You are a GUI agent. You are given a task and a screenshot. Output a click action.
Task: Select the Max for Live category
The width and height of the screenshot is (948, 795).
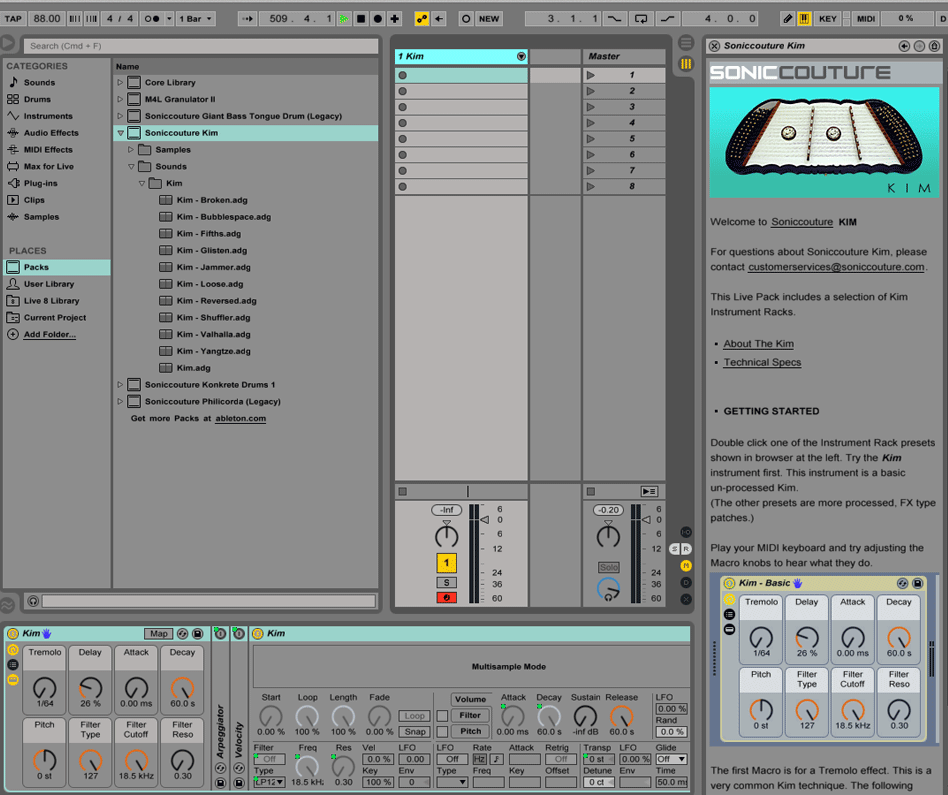pyautogui.click(x=48, y=166)
